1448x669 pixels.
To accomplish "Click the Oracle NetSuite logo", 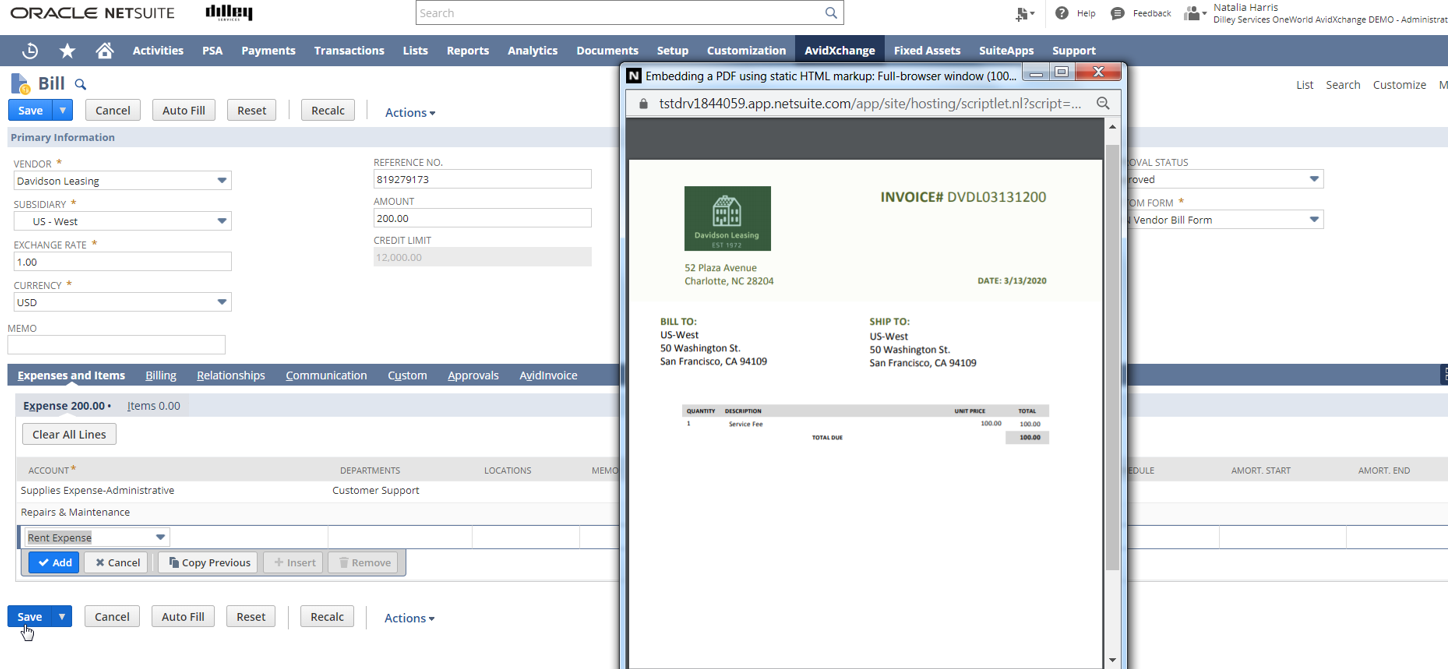I will point(92,13).
